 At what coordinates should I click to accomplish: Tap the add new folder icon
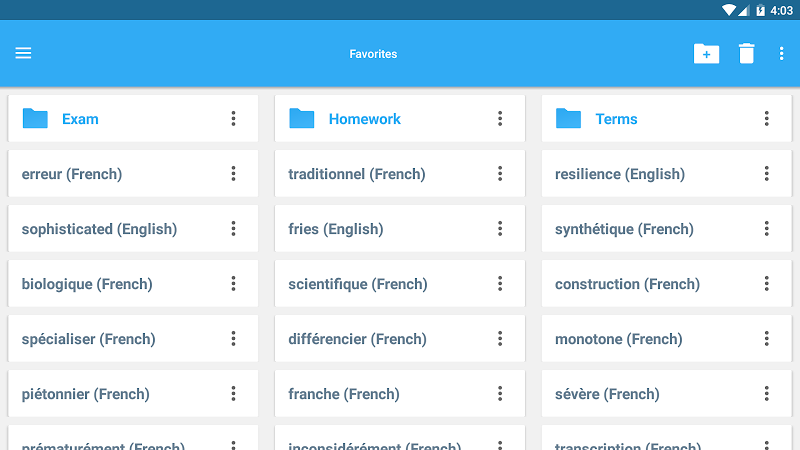pos(706,54)
